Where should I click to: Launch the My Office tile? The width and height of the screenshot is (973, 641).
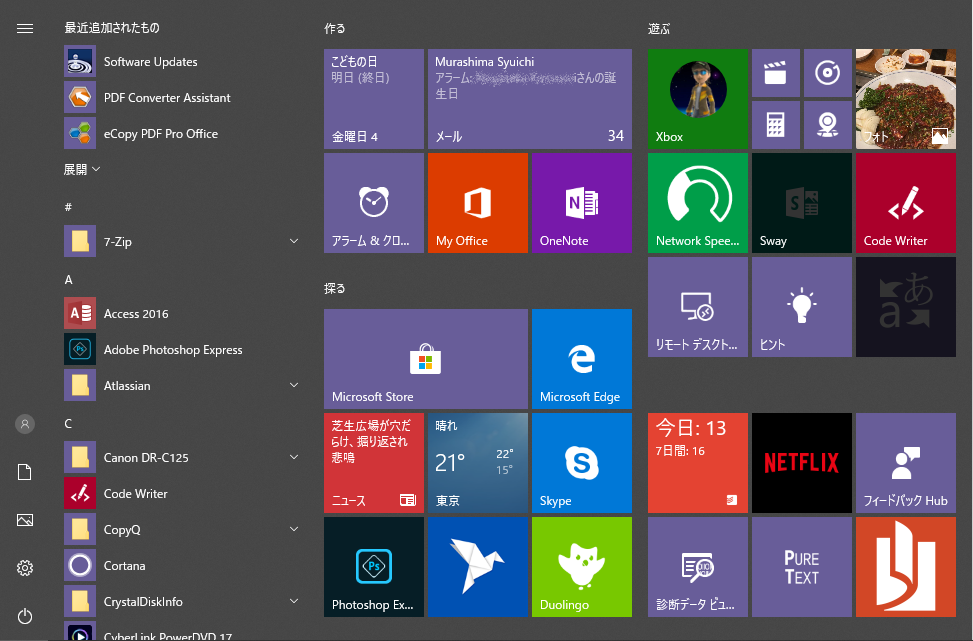point(478,203)
